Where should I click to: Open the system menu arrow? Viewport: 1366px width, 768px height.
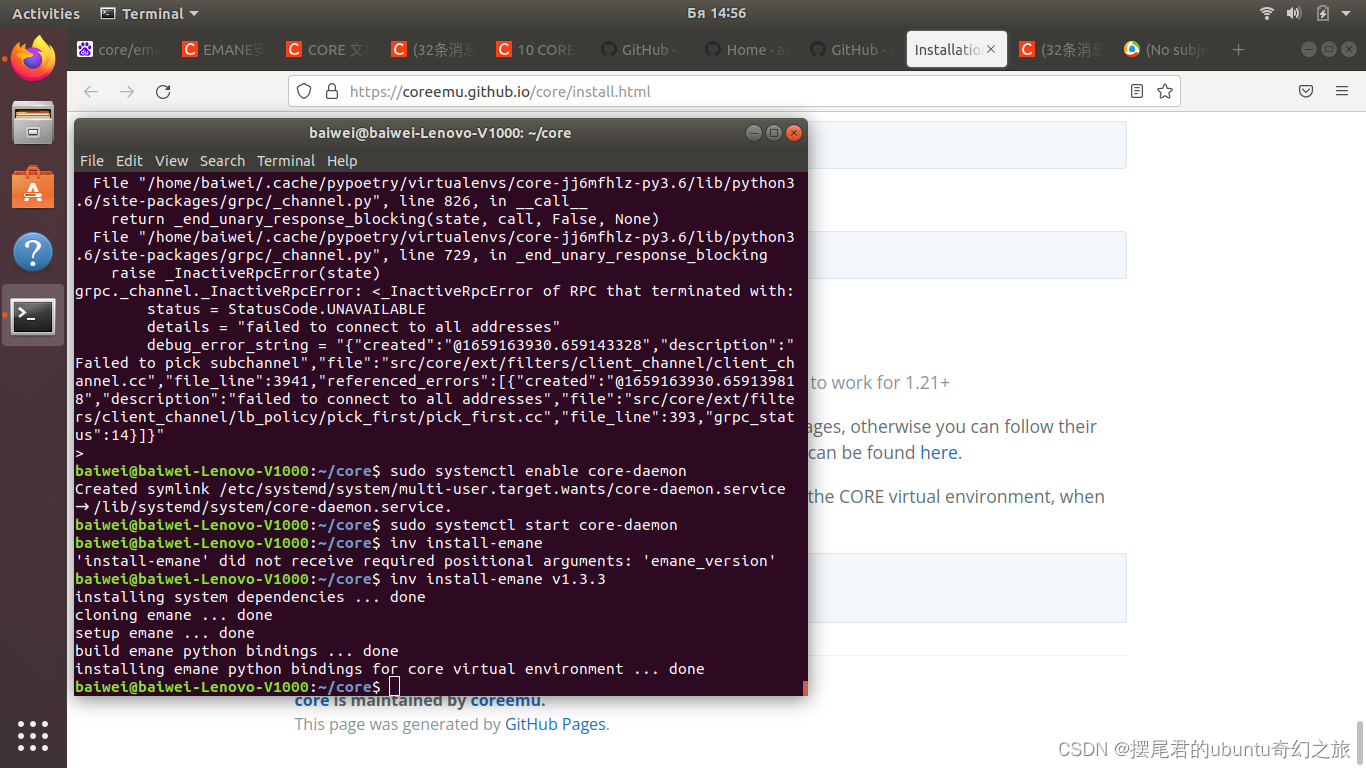[x=1347, y=13]
